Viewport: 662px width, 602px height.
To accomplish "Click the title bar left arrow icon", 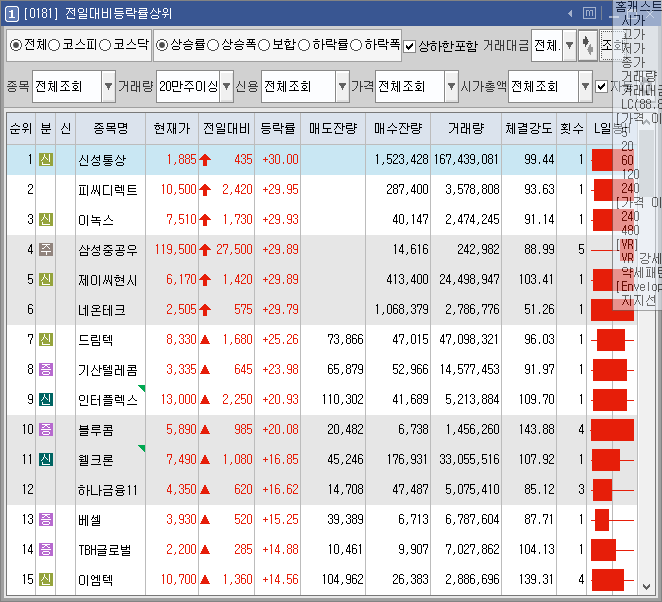I will coord(570,14).
